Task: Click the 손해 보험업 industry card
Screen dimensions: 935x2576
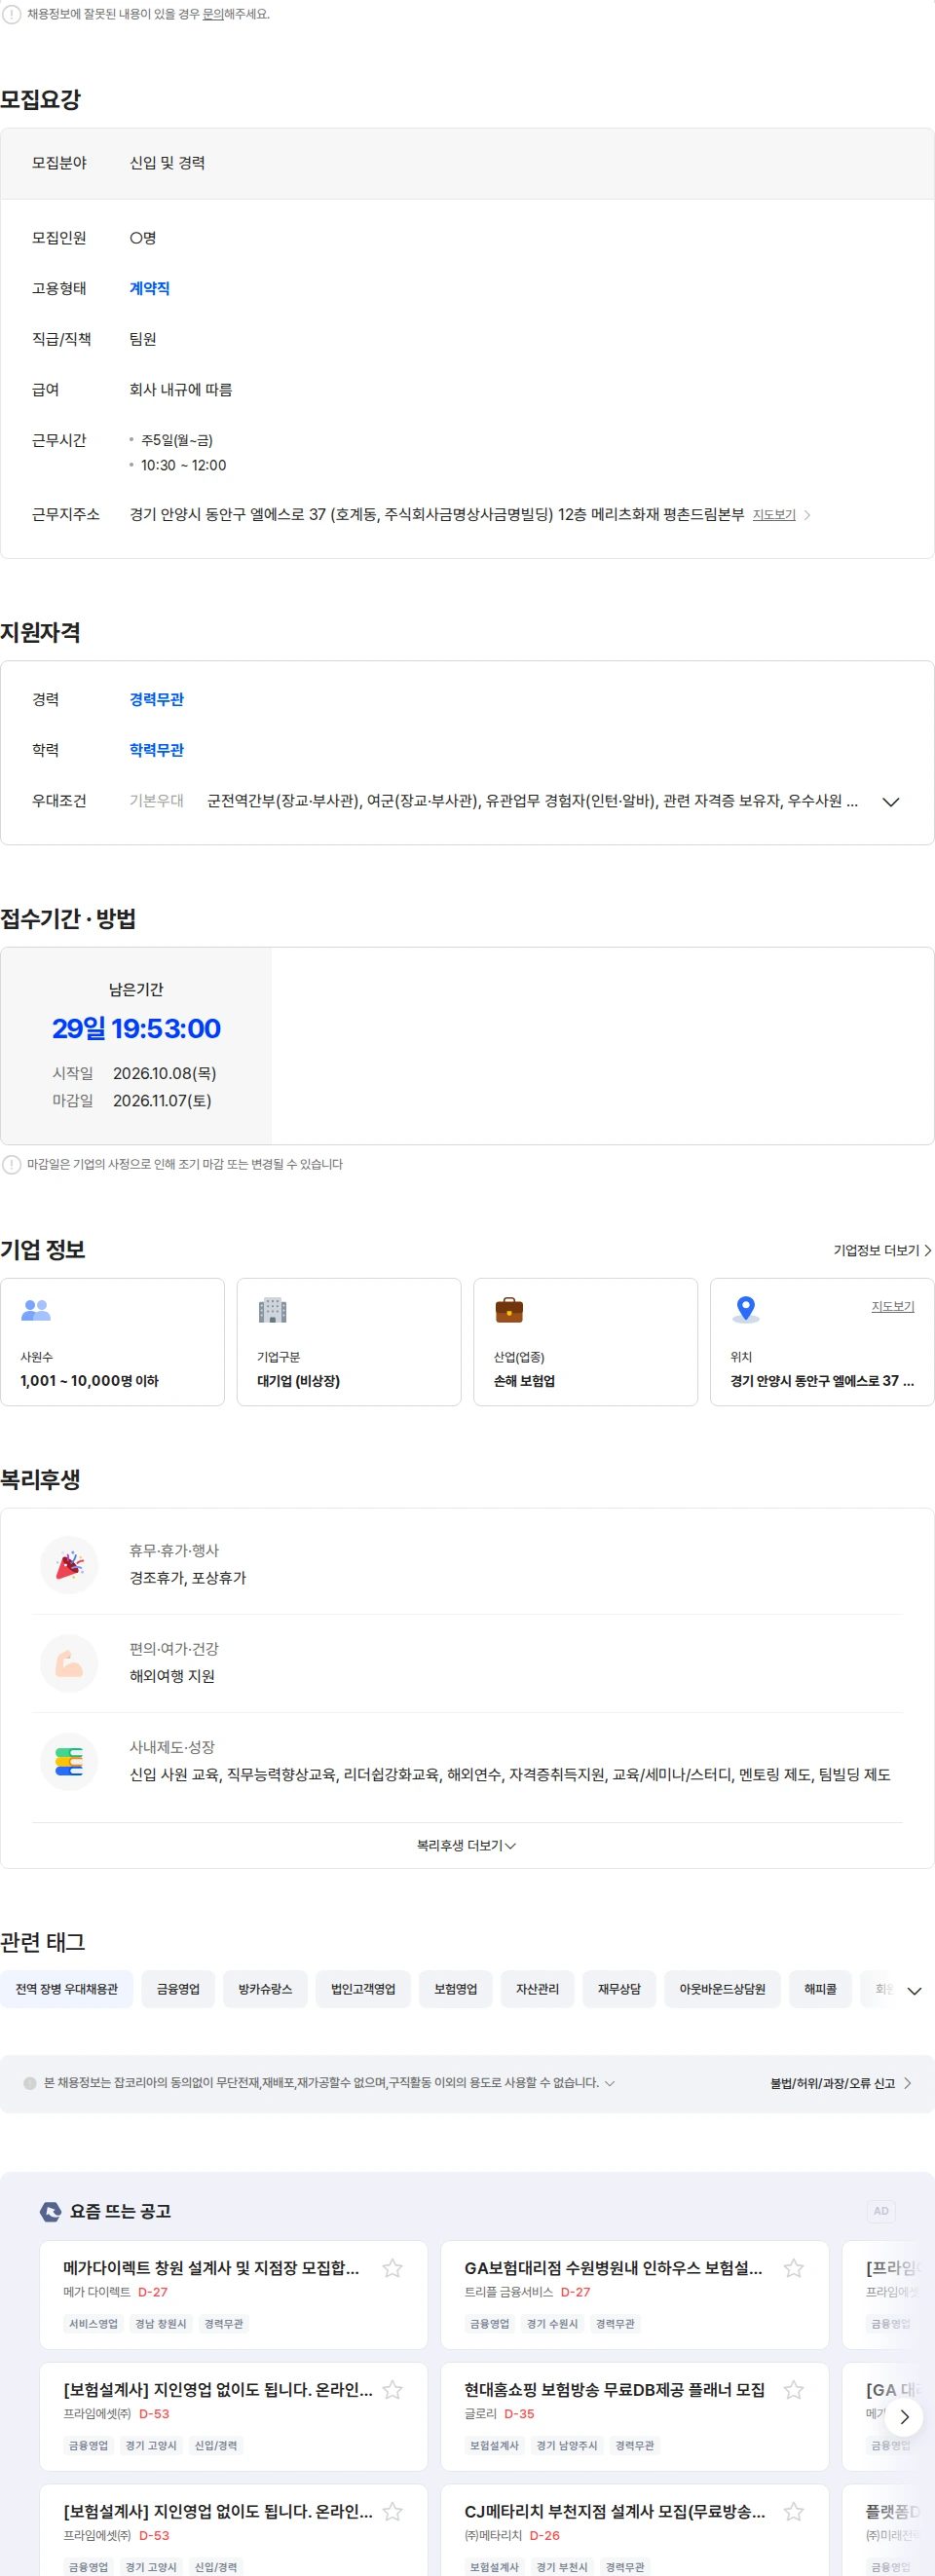Action: [x=585, y=1342]
